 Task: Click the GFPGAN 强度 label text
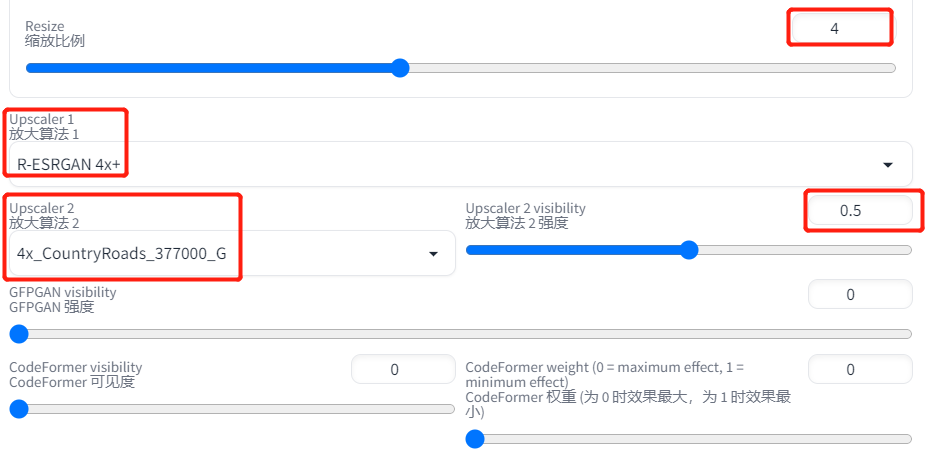pyautogui.click(x=51, y=307)
